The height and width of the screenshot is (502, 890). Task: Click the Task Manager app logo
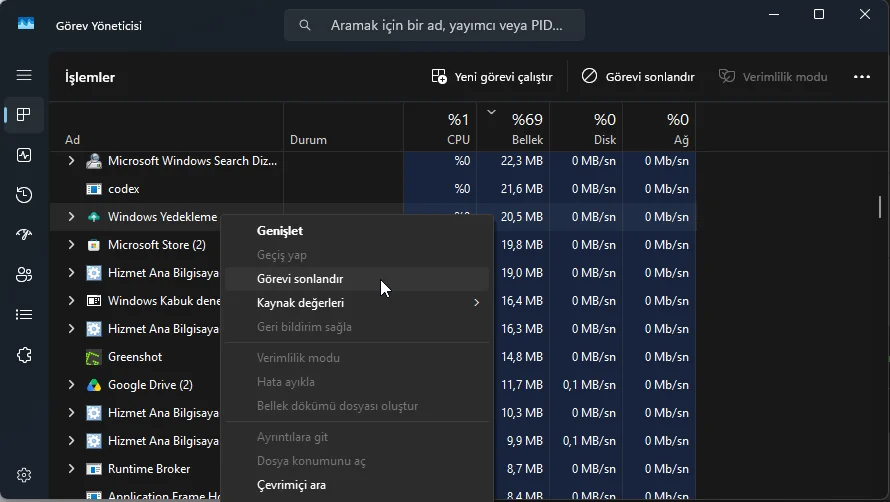26,23
